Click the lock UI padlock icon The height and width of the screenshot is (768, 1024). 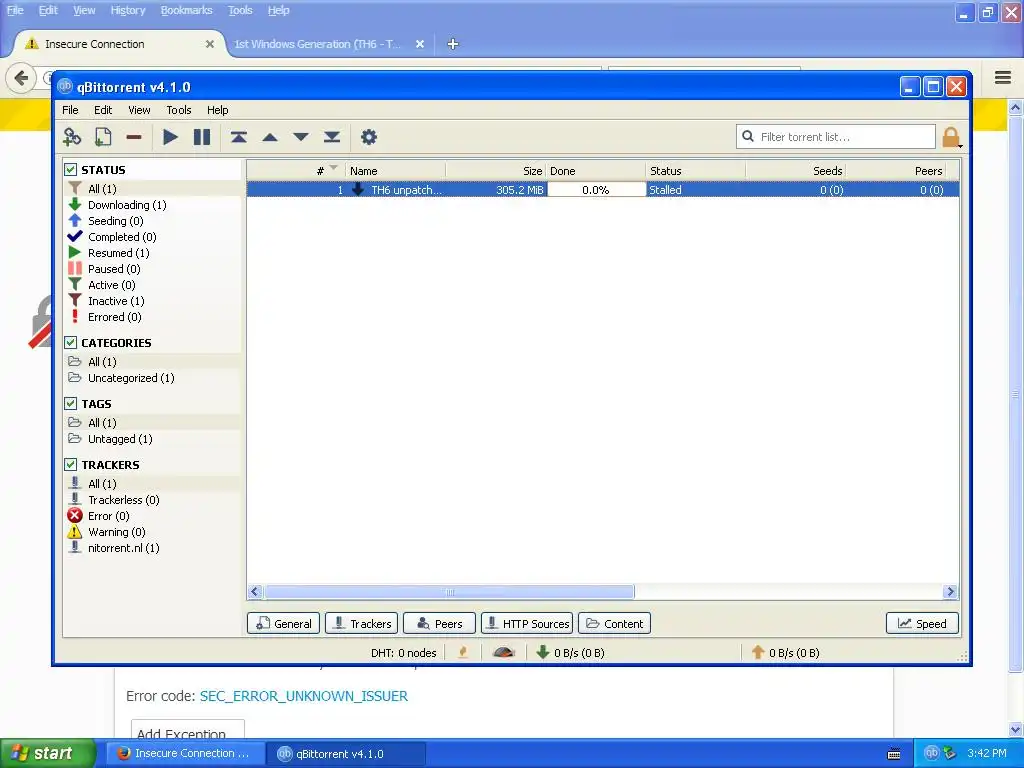(951, 137)
